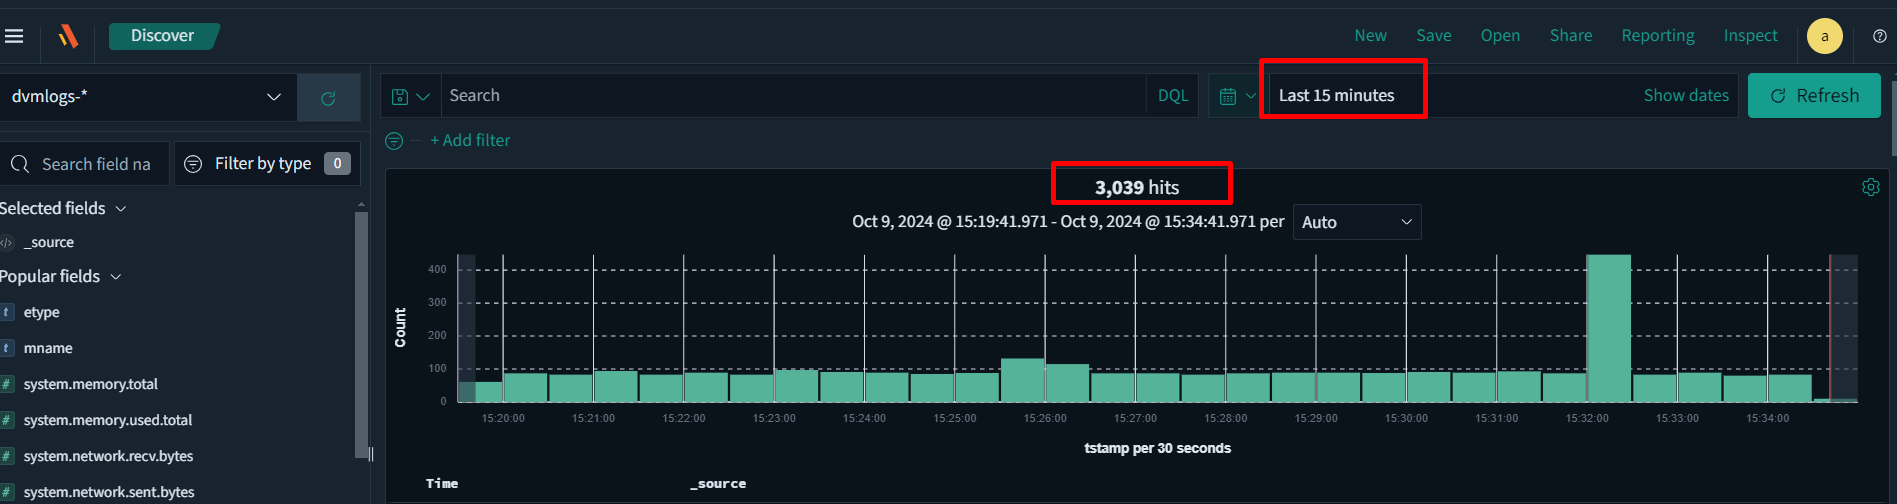
Task: Click the Add filter link
Action: point(470,141)
